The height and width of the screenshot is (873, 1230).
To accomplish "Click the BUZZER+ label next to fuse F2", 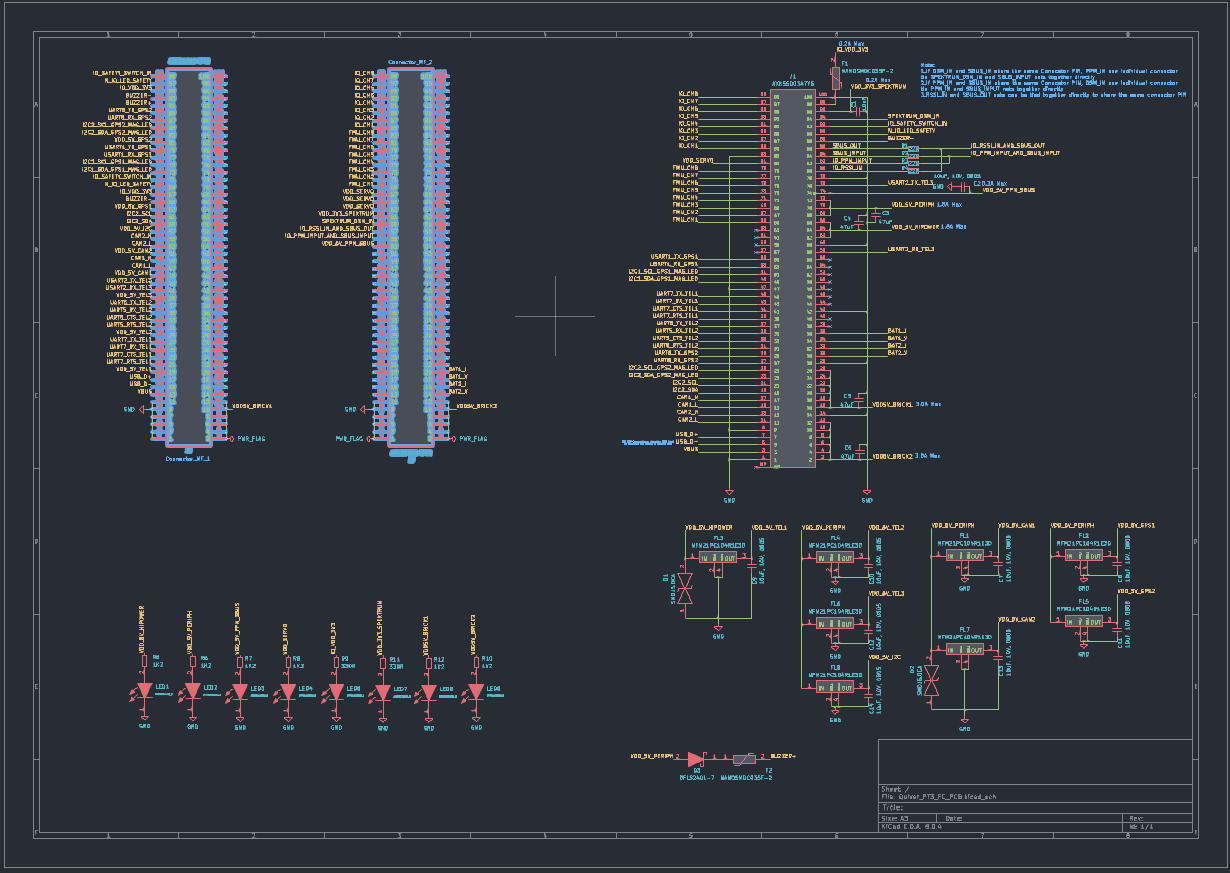I will (x=782, y=757).
